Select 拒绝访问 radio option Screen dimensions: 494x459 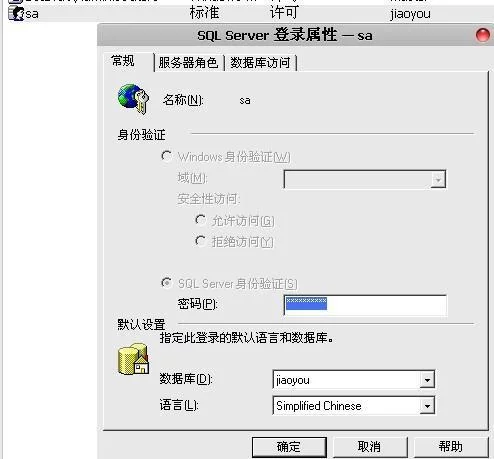pyautogui.click(x=200, y=241)
